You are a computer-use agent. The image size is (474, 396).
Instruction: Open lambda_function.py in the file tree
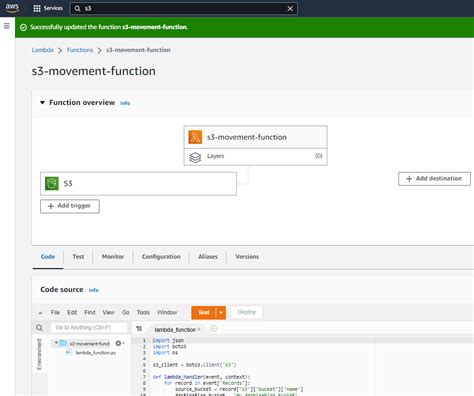coord(95,353)
